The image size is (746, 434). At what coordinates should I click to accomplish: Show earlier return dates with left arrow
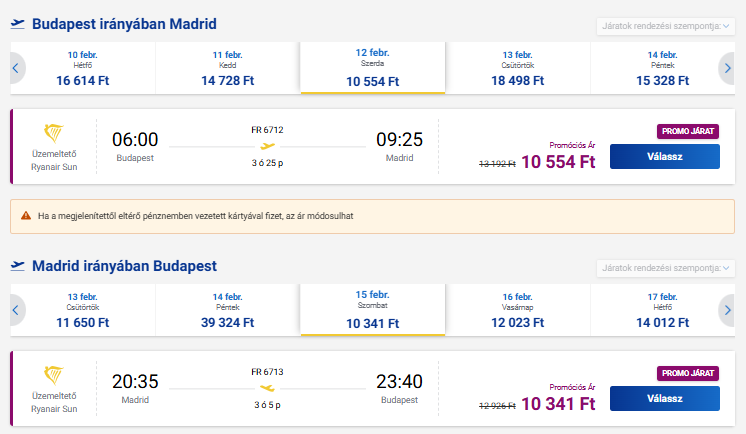point(17,310)
